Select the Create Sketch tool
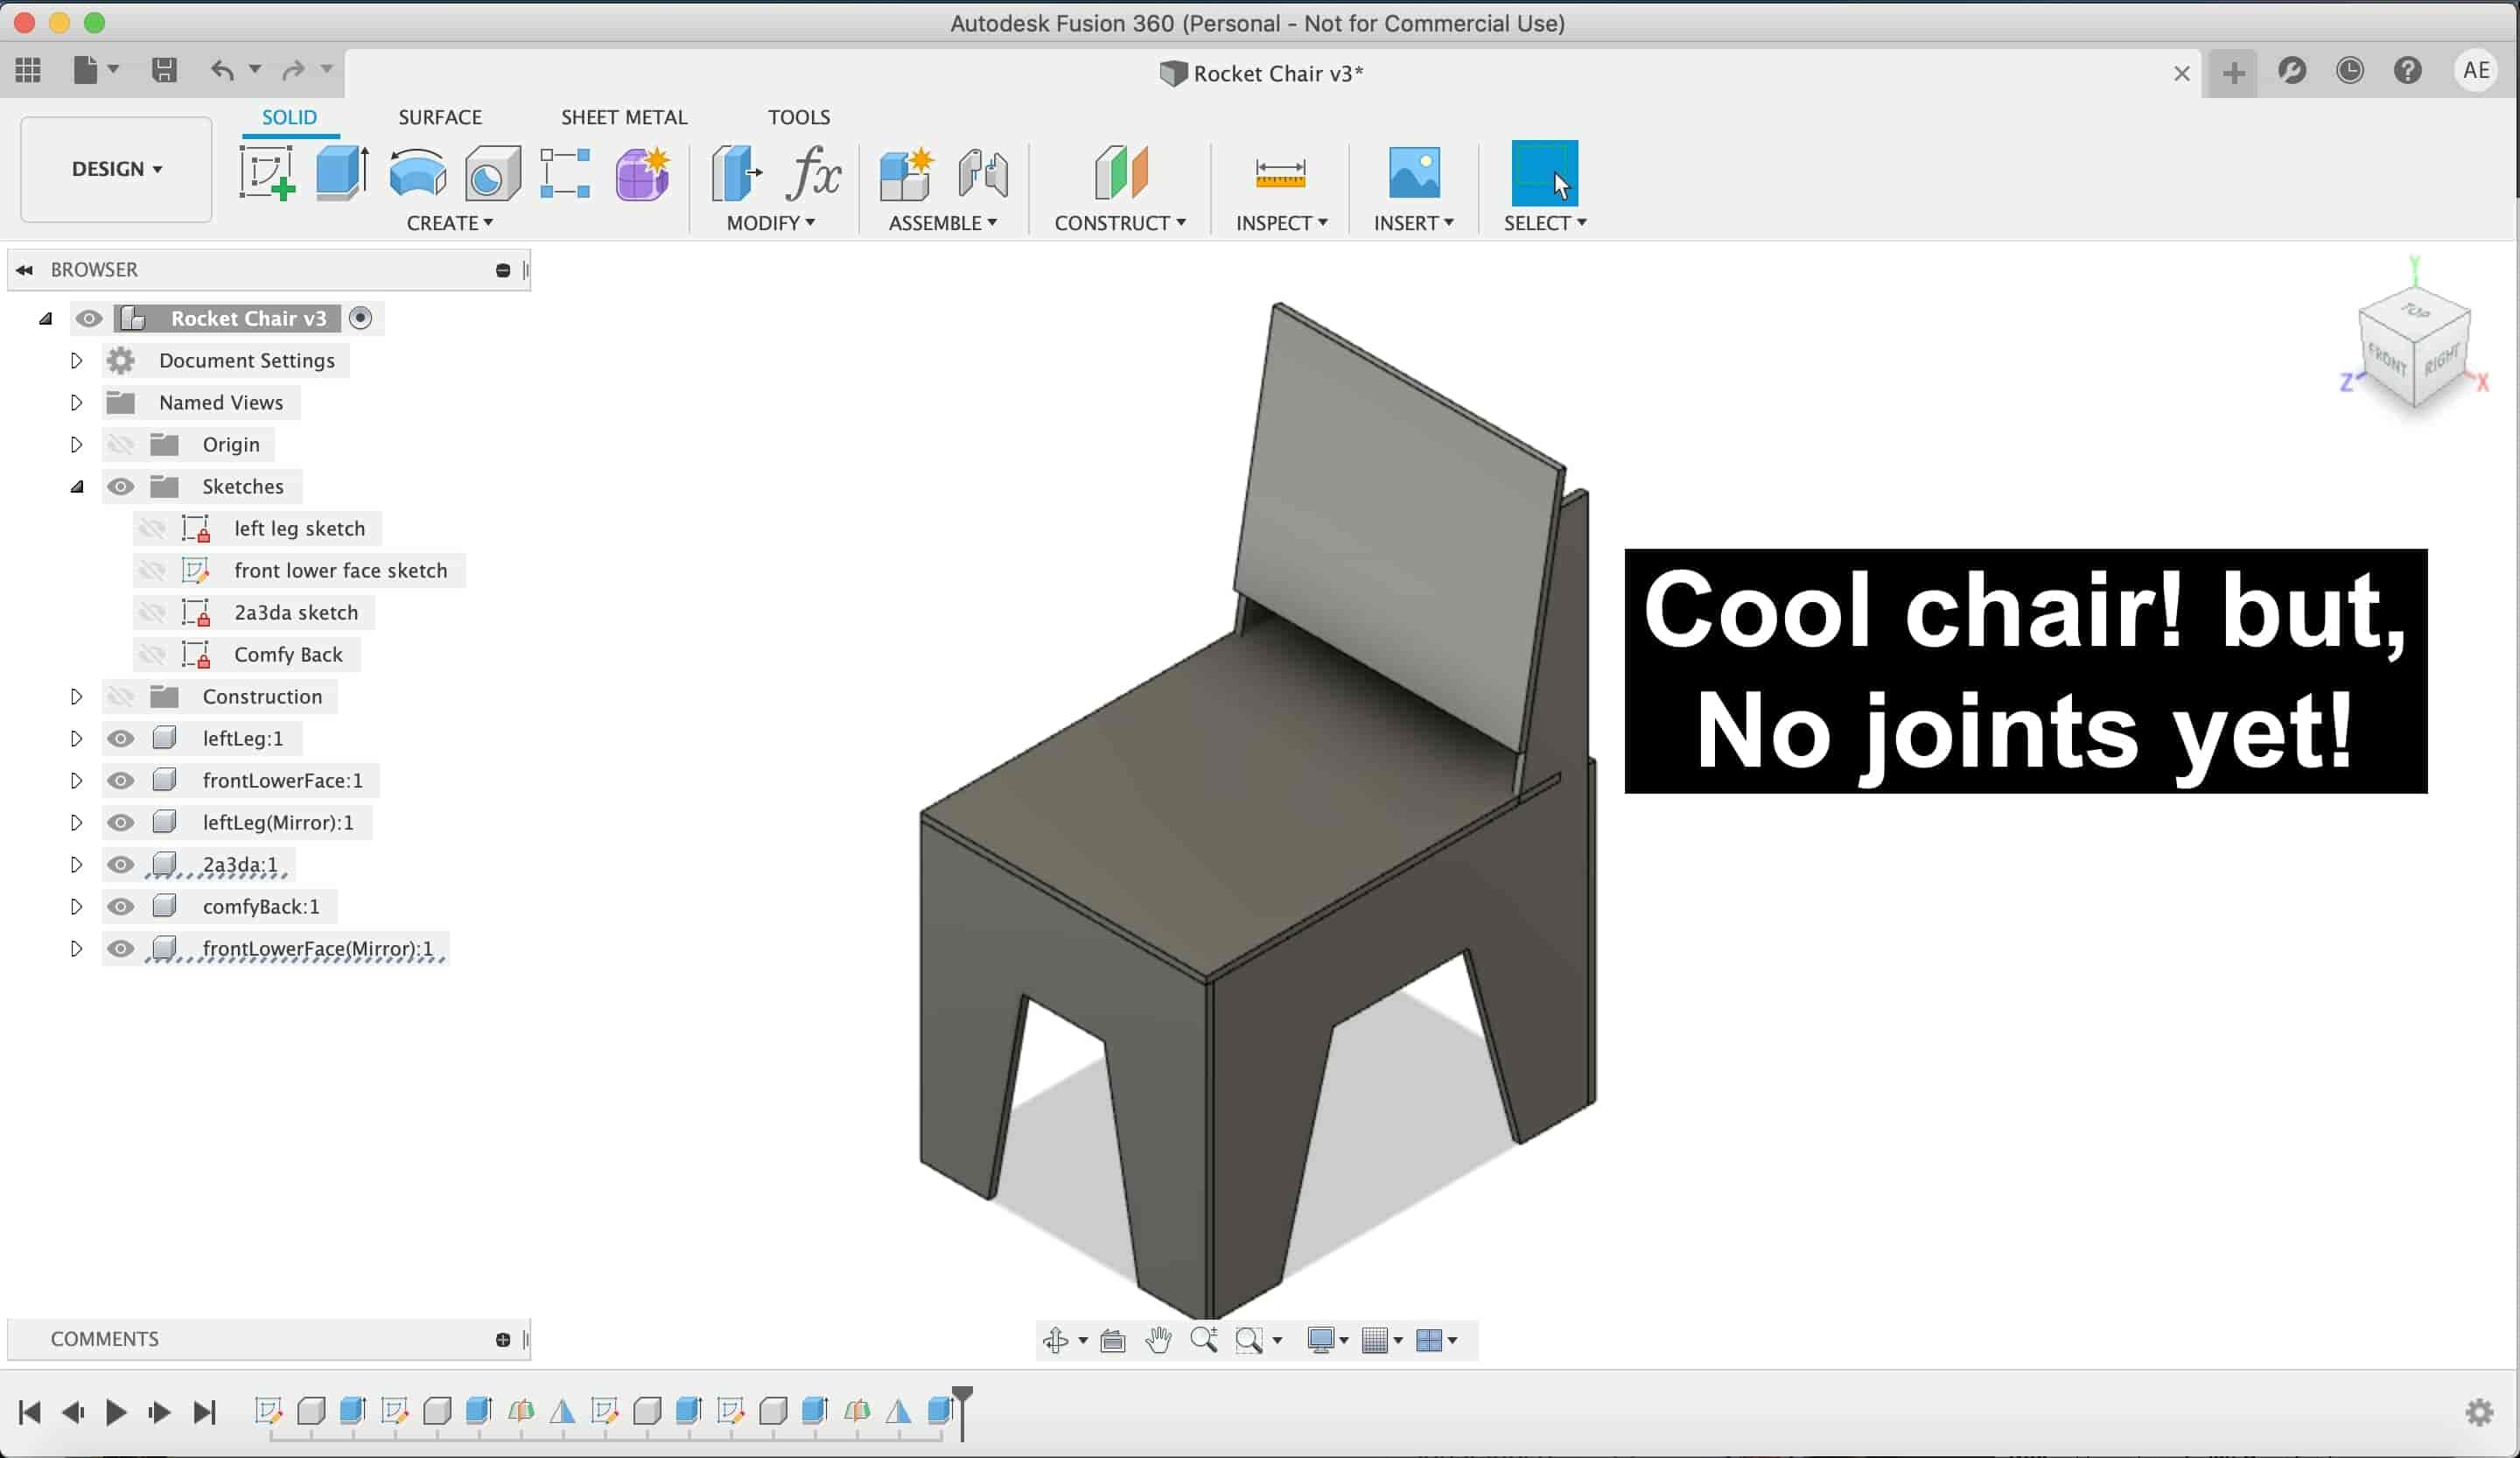The height and width of the screenshot is (1458, 2520). [267, 173]
